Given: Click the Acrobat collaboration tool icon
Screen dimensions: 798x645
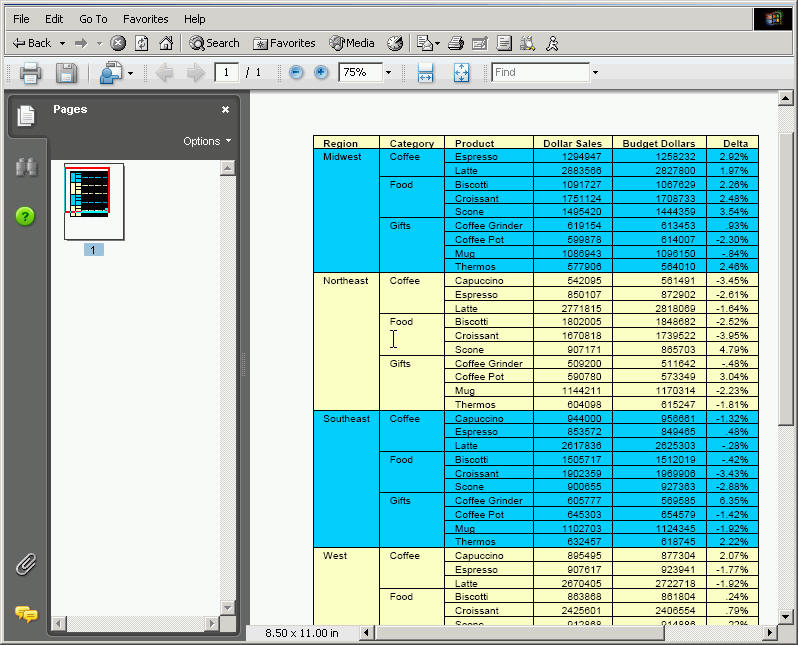Looking at the screenshot, I should pos(111,73).
